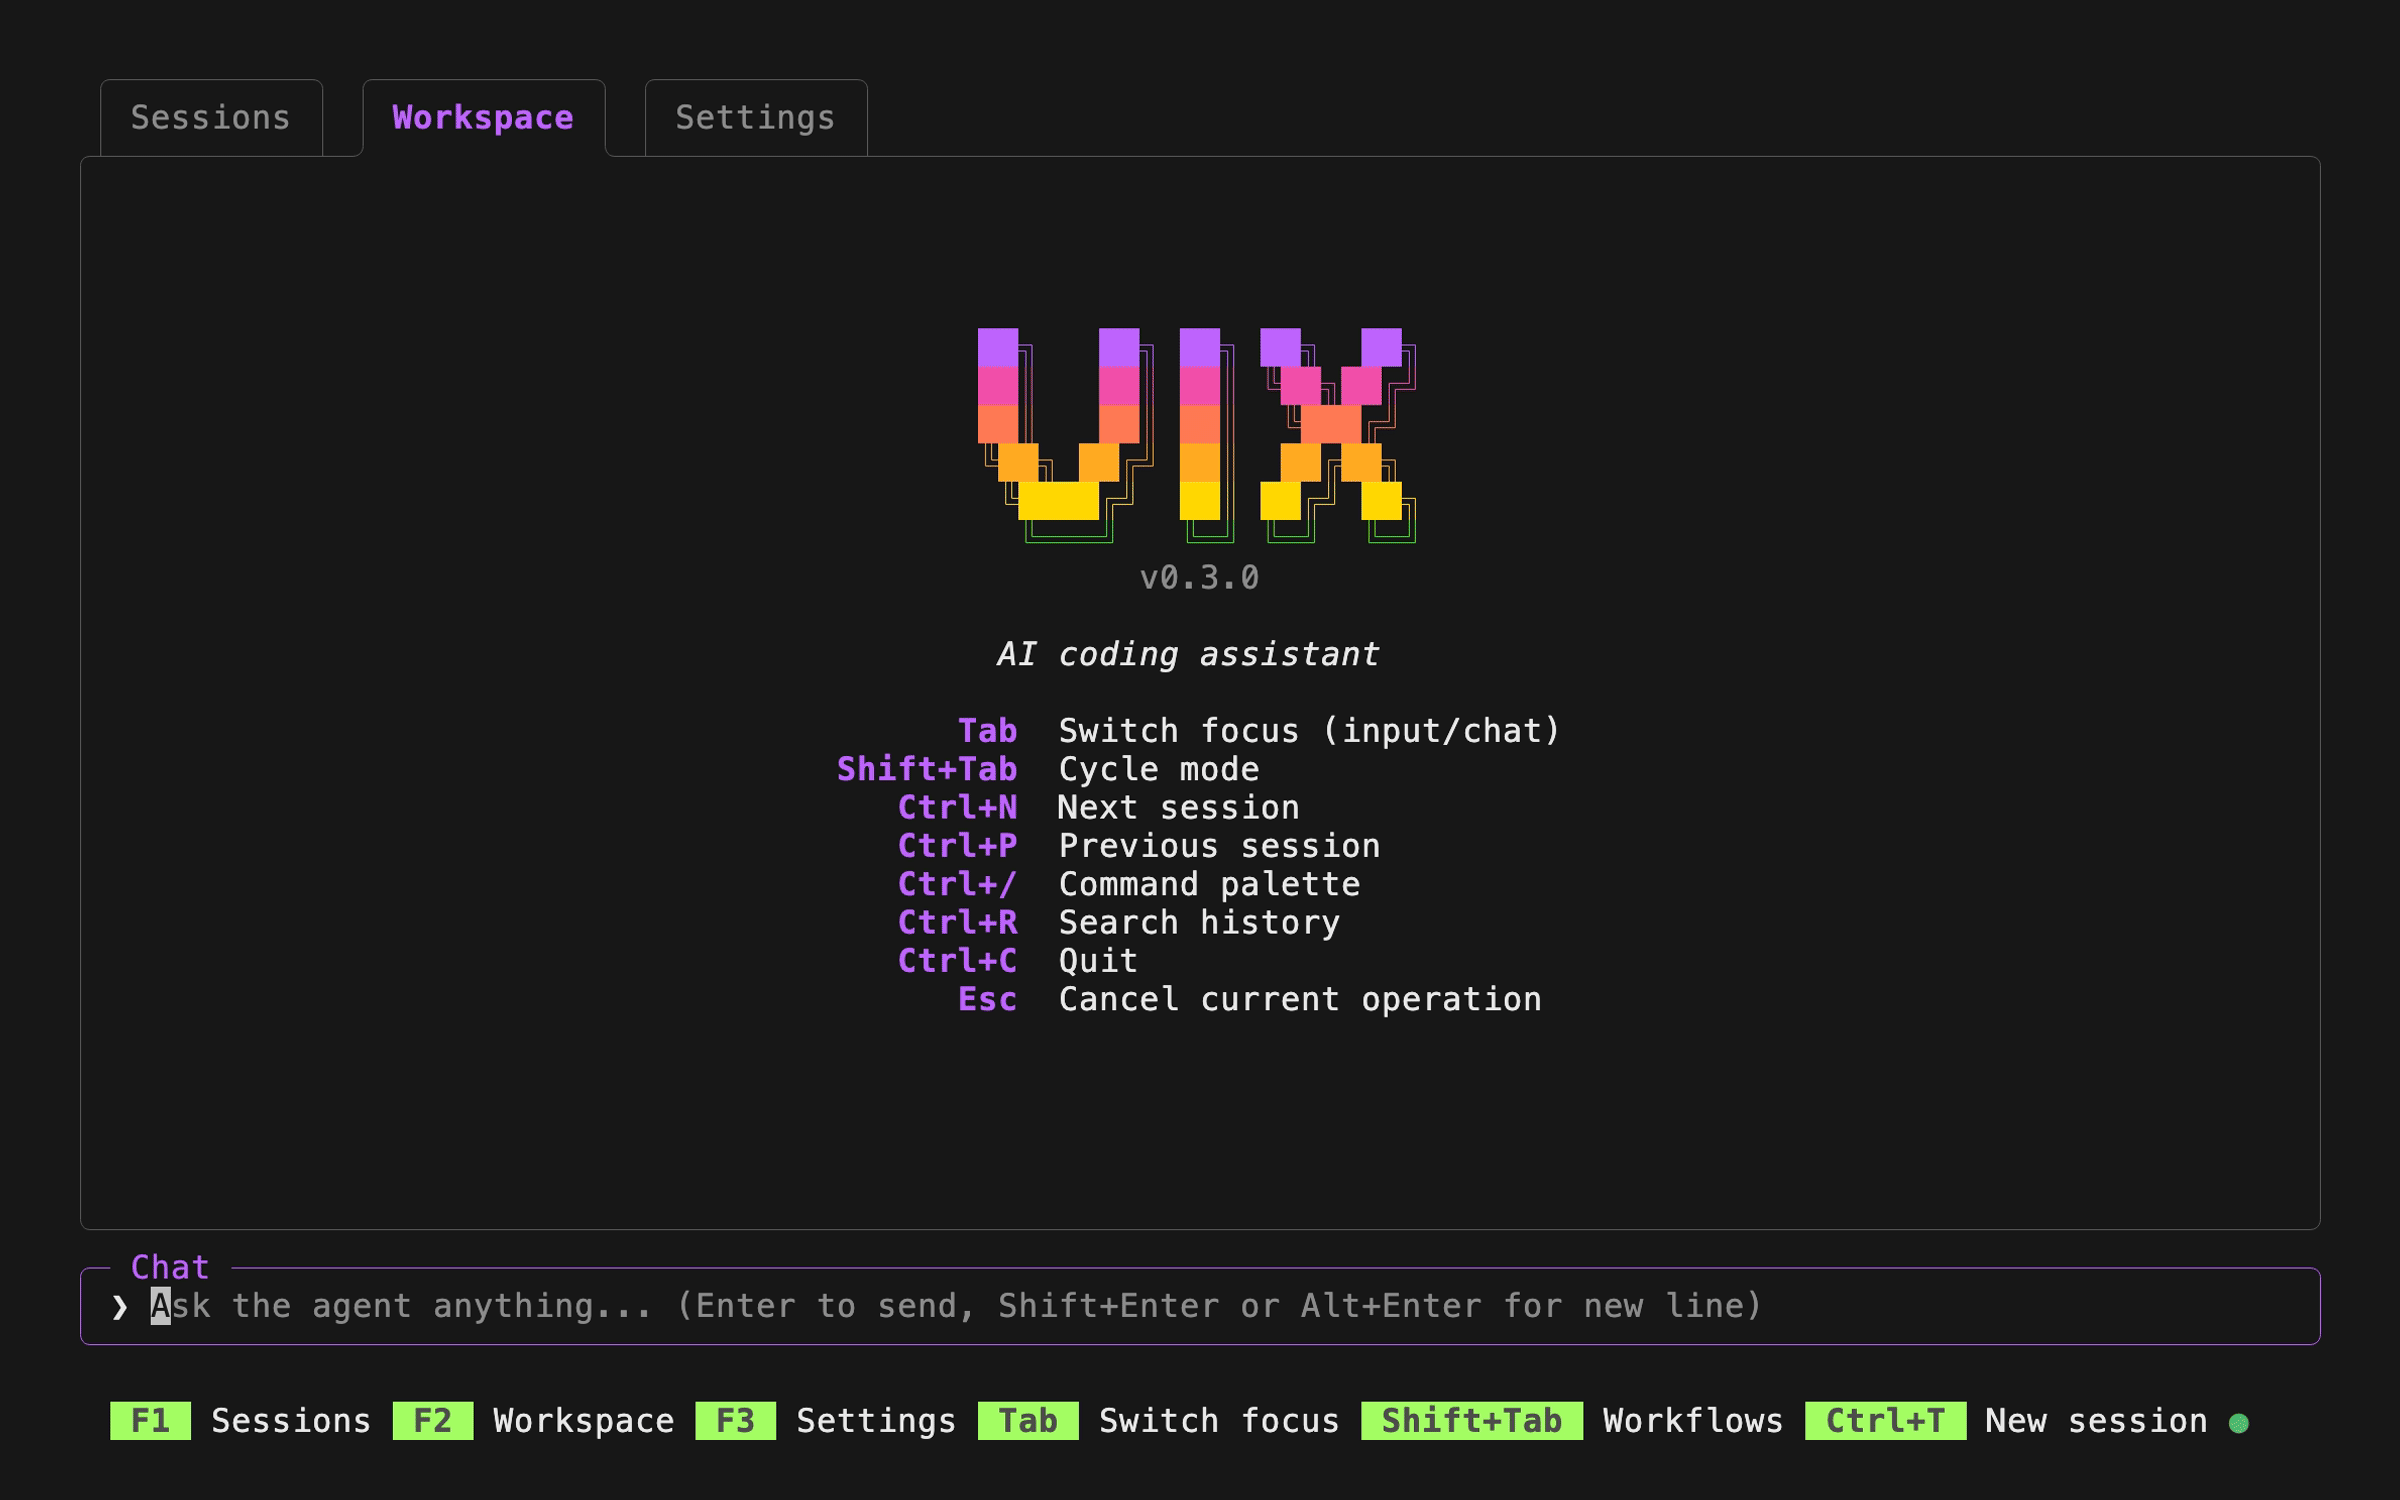Click the Ctrl+/ shortcut label
Image resolution: width=2400 pixels, height=1500 pixels.
[x=957, y=884]
